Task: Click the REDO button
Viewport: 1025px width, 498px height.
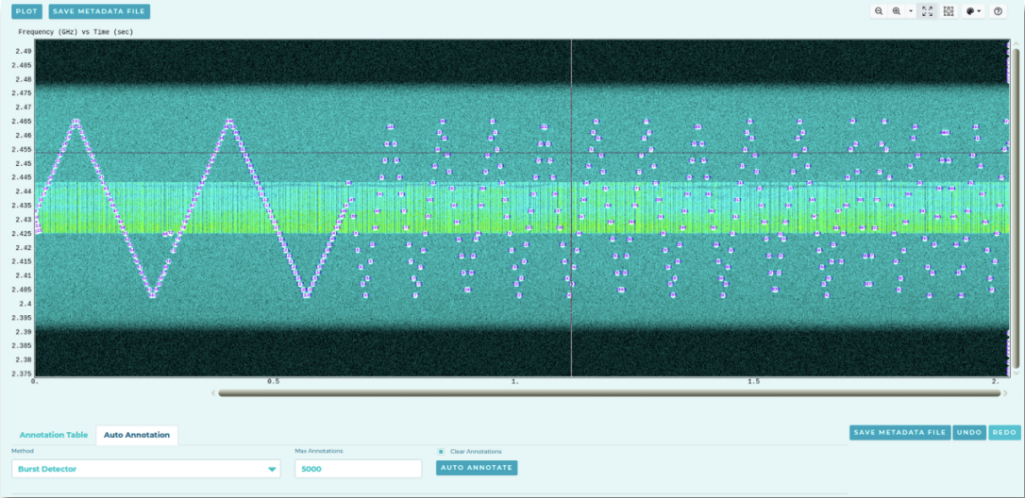Action: [x=1005, y=433]
